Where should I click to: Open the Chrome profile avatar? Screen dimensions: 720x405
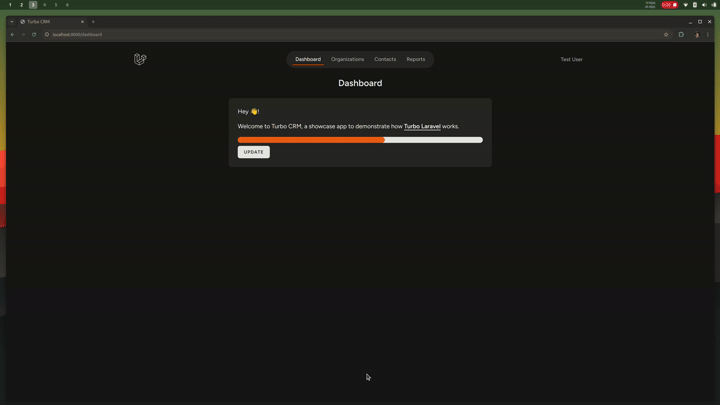point(697,34)
